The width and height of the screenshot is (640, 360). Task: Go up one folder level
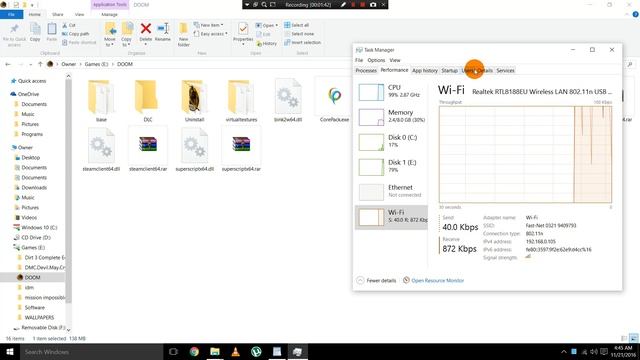coord(40,64)
